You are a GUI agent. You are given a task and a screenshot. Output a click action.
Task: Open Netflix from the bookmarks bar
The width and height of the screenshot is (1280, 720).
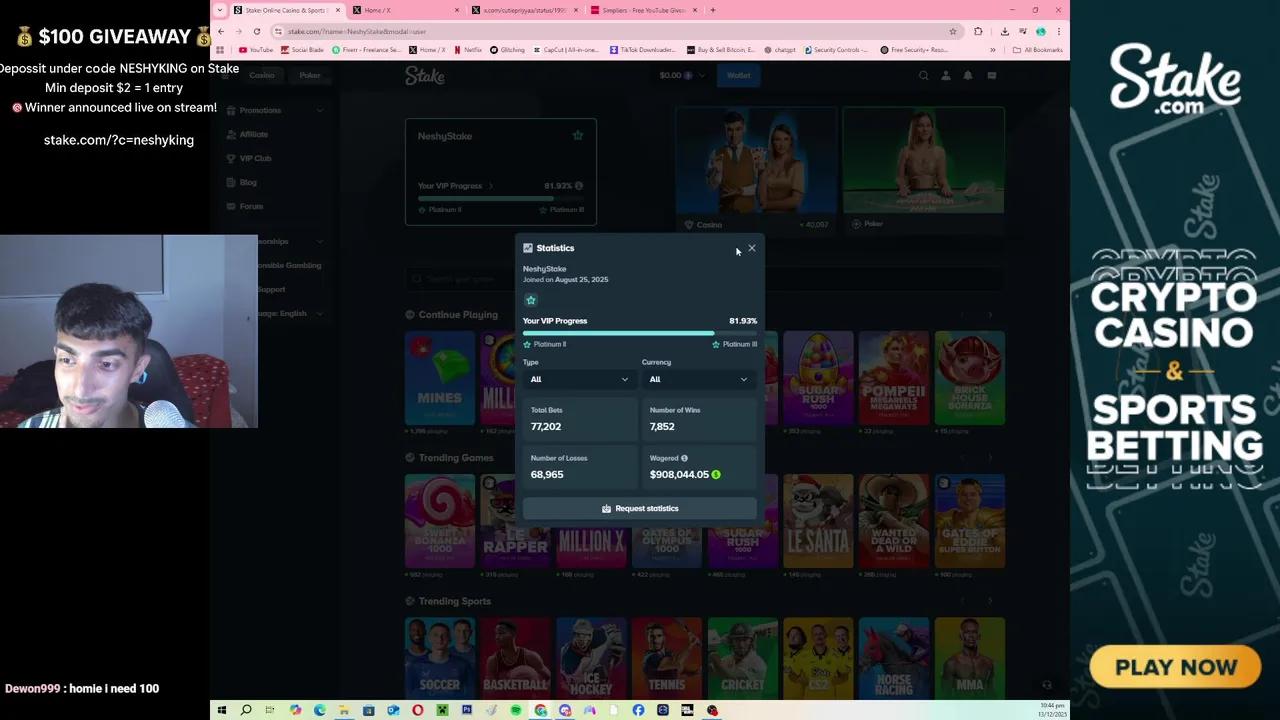(x=466, y=49)
